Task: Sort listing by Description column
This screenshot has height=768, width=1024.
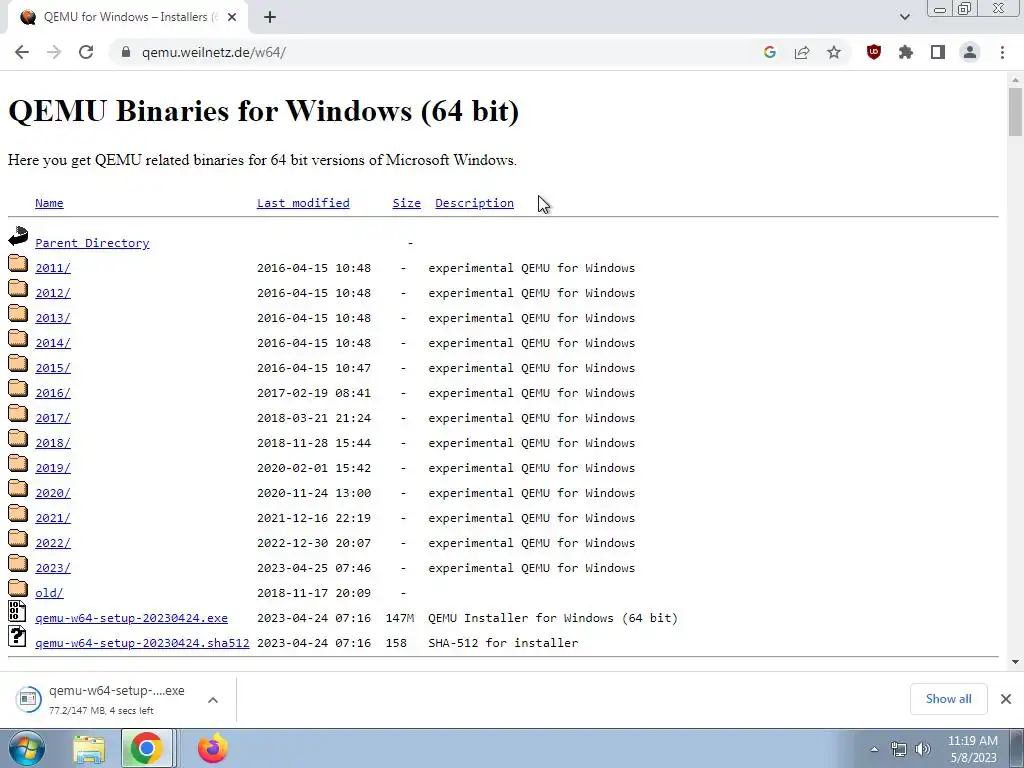Action: point(474,203)
